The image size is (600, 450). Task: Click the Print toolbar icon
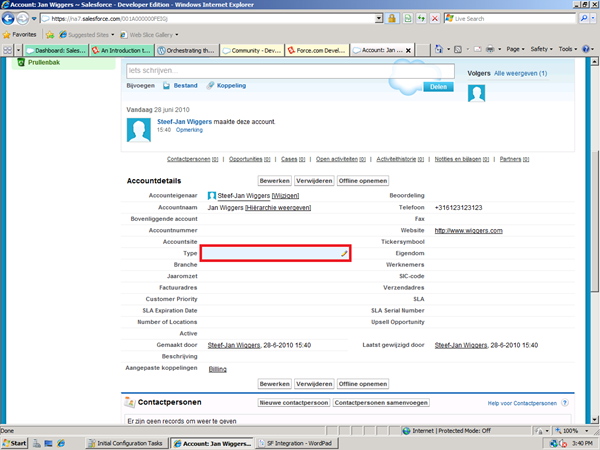490,49
